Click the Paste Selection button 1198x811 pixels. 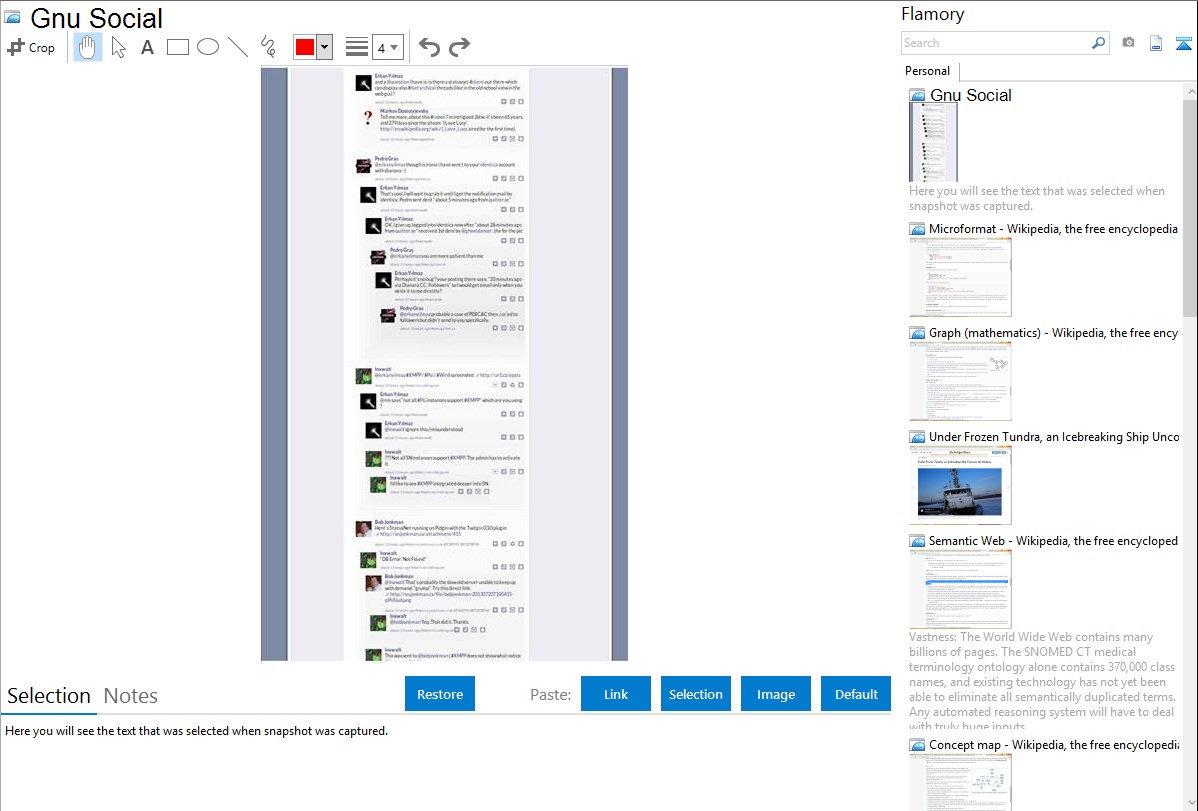[695, 694]
